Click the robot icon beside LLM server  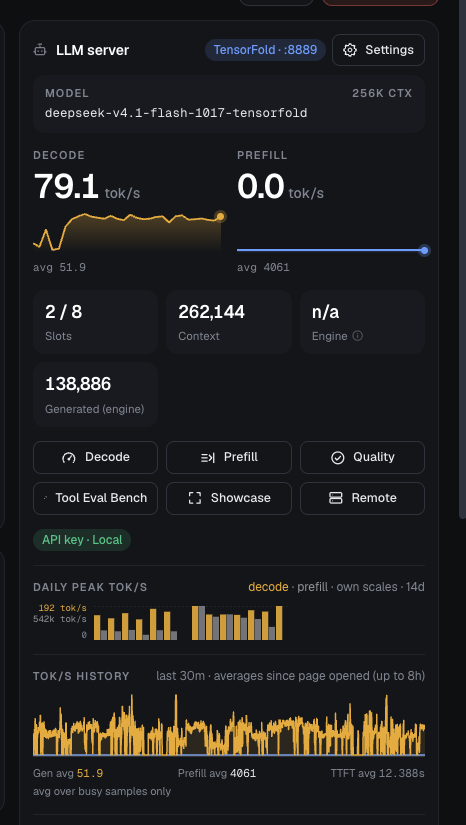(39, 51)
